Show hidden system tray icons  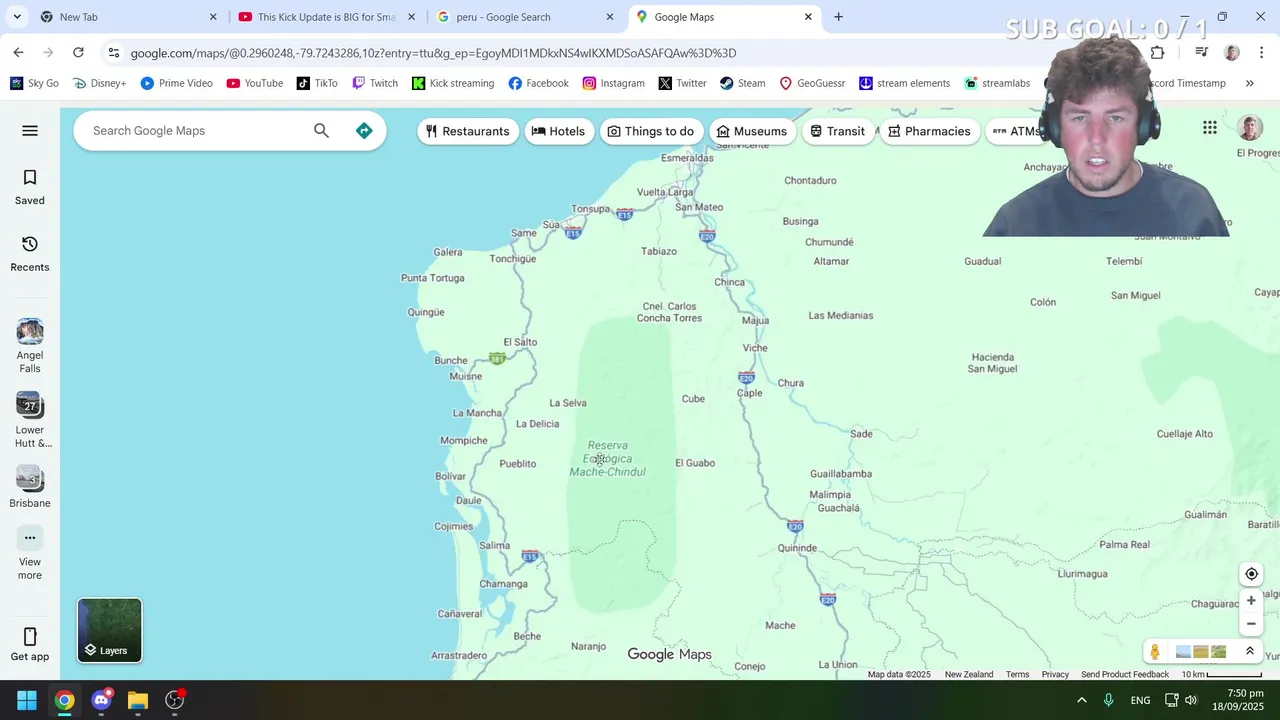(x=1081, y=700)
